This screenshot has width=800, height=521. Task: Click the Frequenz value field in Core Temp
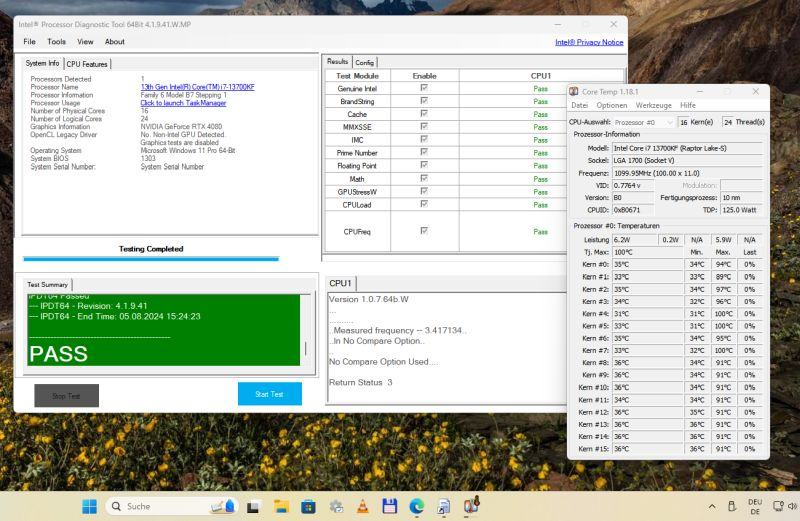click(x=687, y=173)
